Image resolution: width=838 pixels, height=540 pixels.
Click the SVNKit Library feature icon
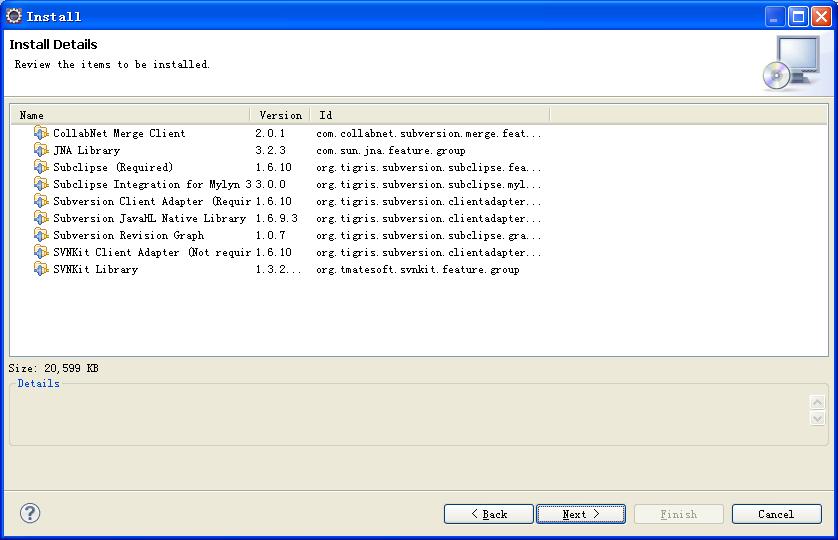pyautogui.click(x=41, y=269)
